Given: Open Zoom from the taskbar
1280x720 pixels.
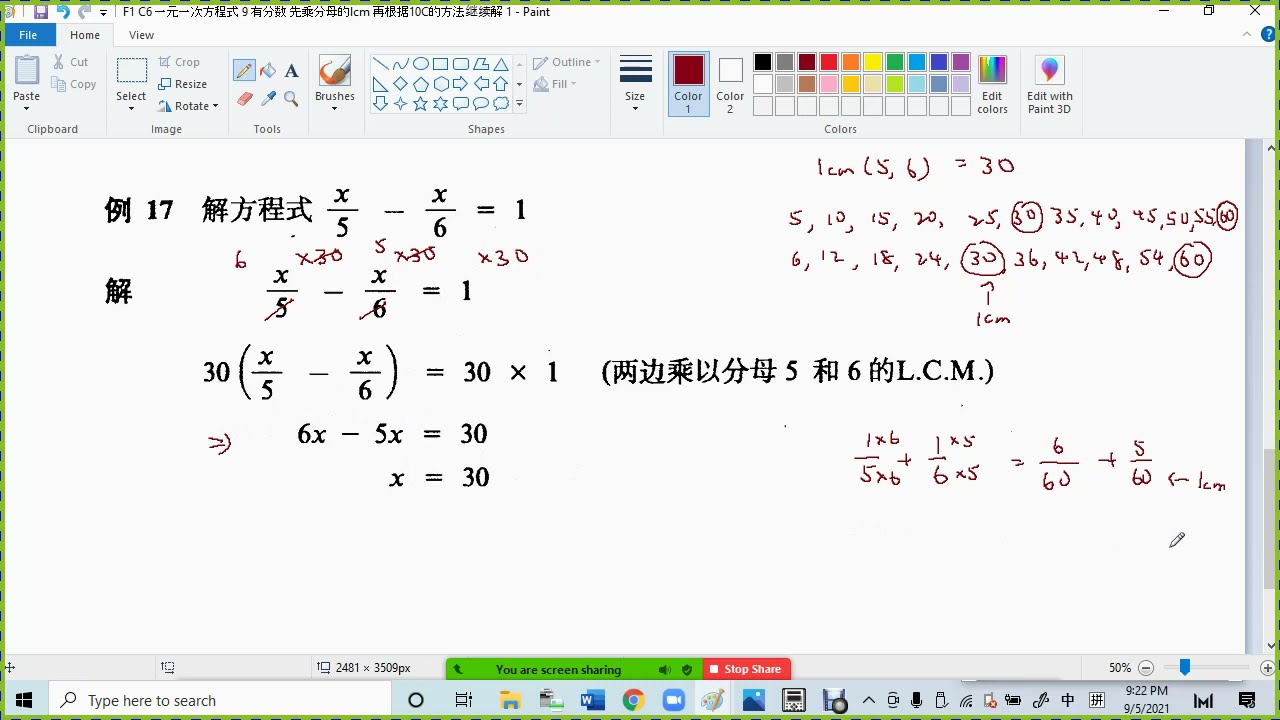Looking at the screenshot, I should pyautogui.click(x=673, y=700).
